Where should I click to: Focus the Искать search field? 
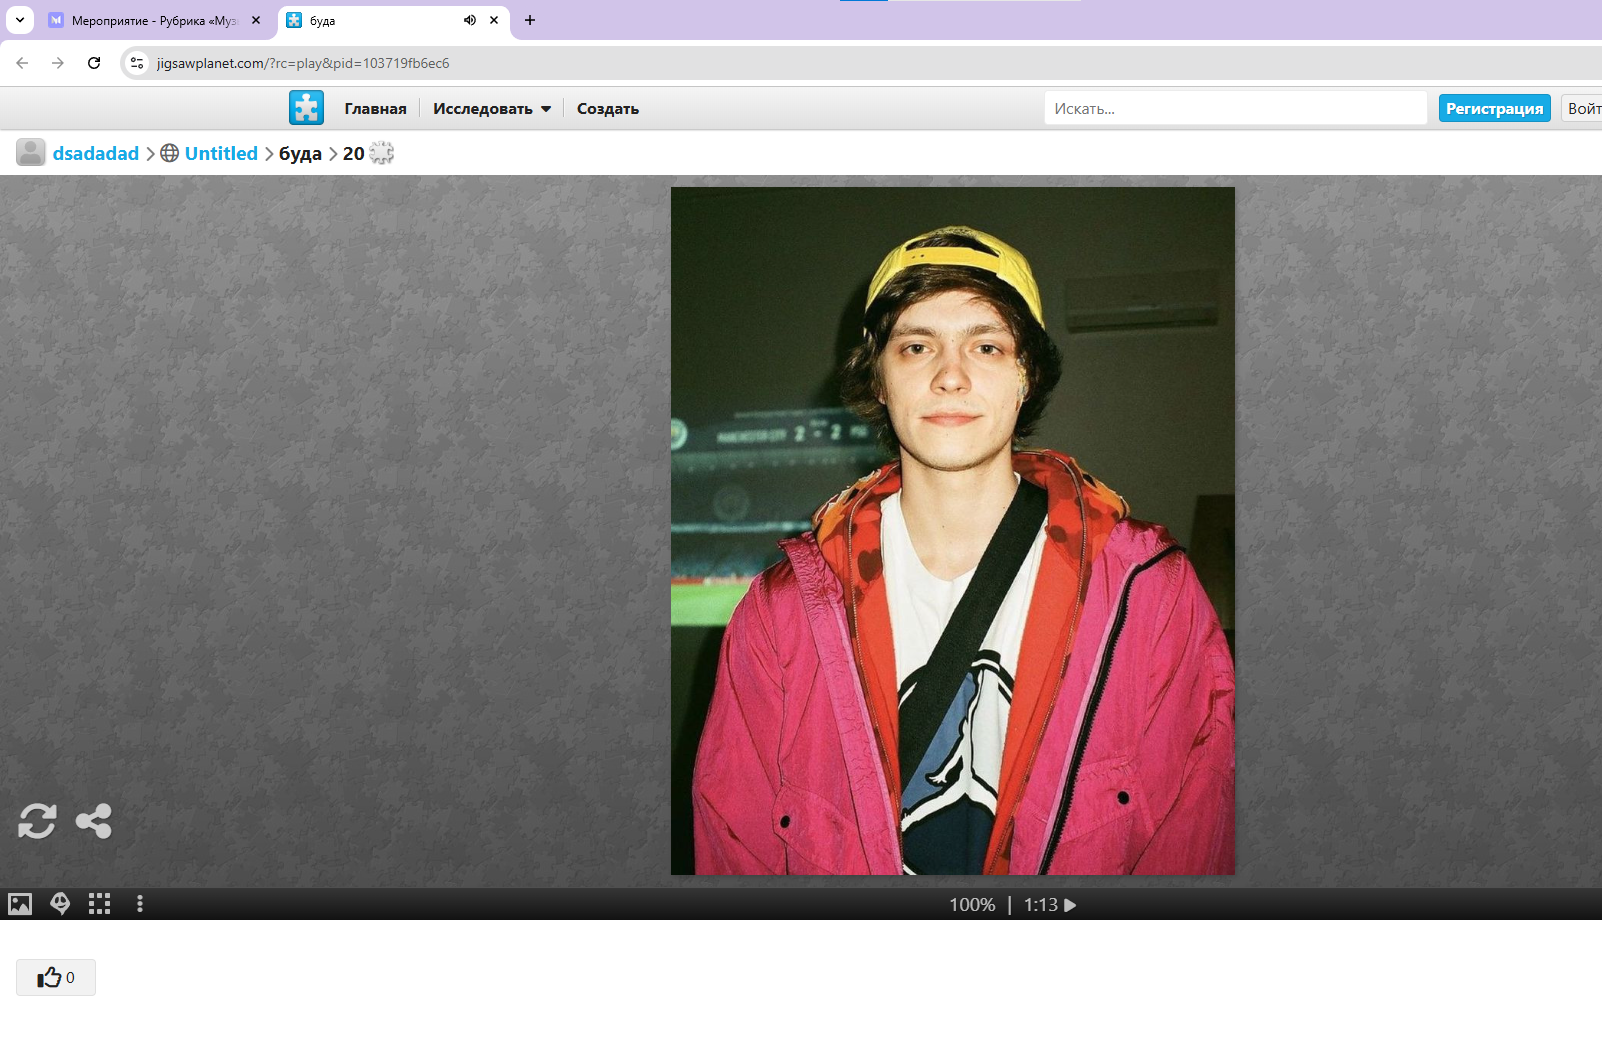[x=1235, y=108]
